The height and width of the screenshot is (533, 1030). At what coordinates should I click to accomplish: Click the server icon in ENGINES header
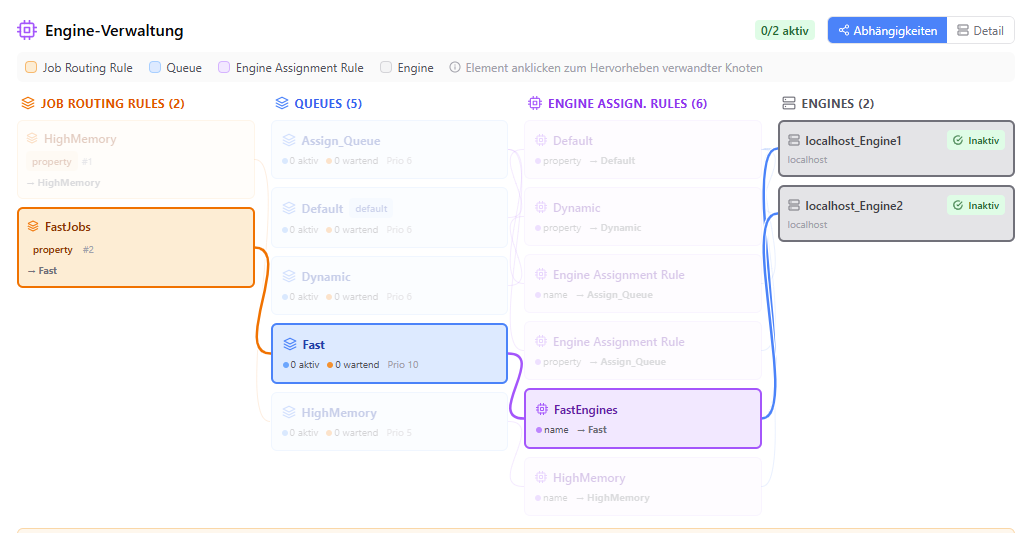pos(789,103)
